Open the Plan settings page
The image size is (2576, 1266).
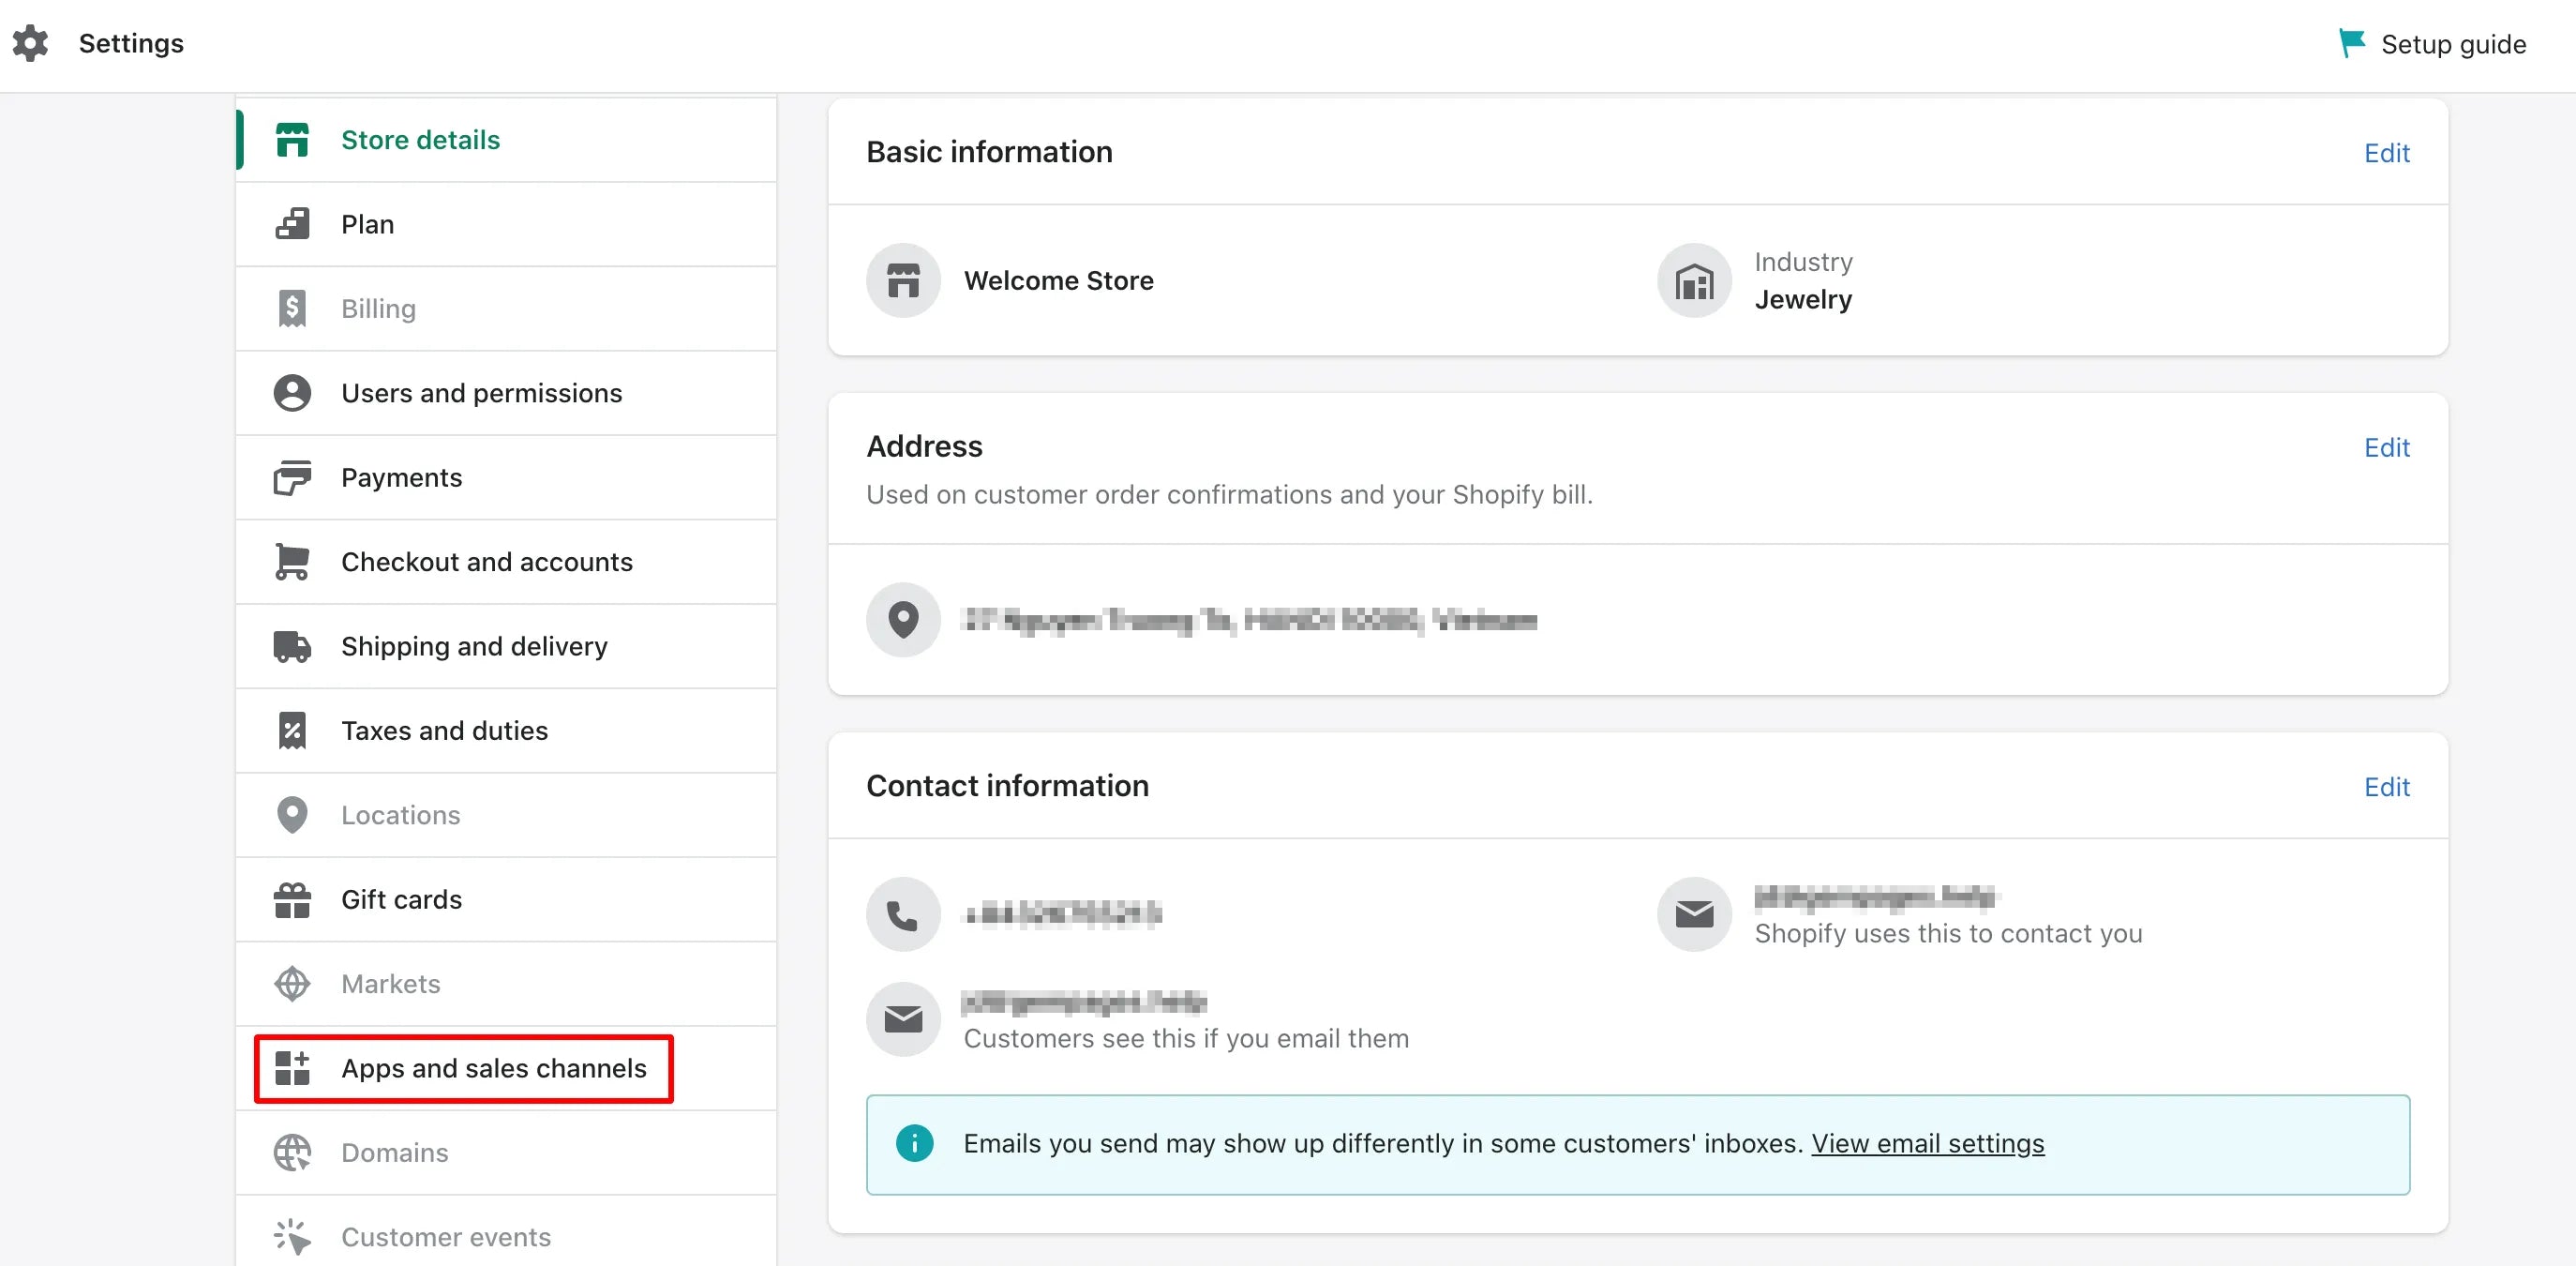point(506,224)
